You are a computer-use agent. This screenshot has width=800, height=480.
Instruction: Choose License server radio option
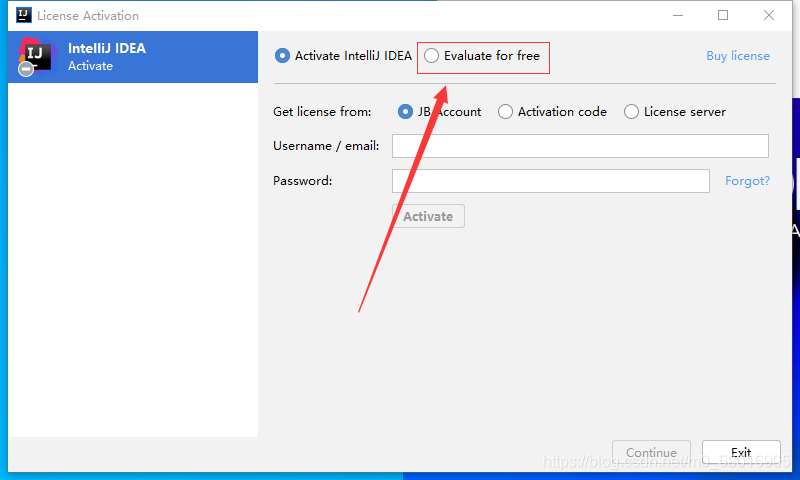[x=631, y=112]
